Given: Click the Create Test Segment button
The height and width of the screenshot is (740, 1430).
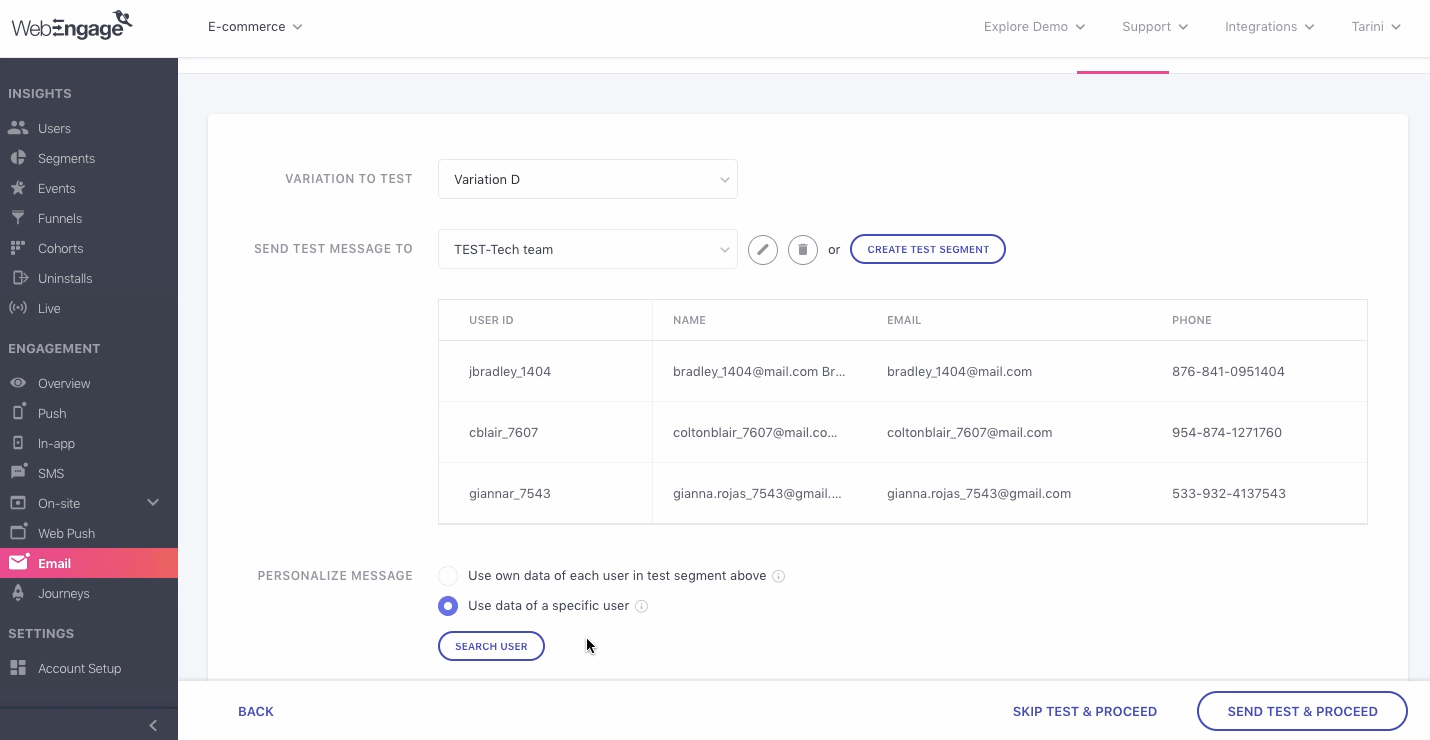Looking at the screenshot, I should coord(928,250).
